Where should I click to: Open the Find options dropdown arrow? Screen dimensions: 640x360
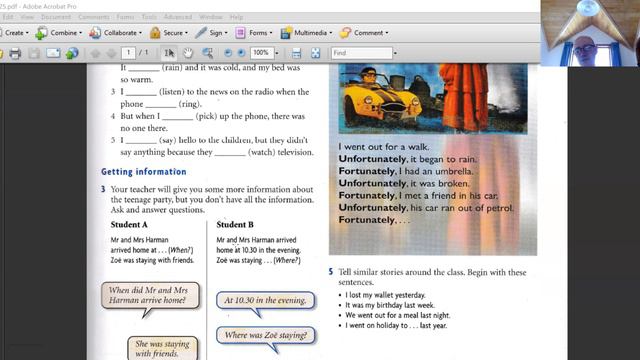pos(395,53)
